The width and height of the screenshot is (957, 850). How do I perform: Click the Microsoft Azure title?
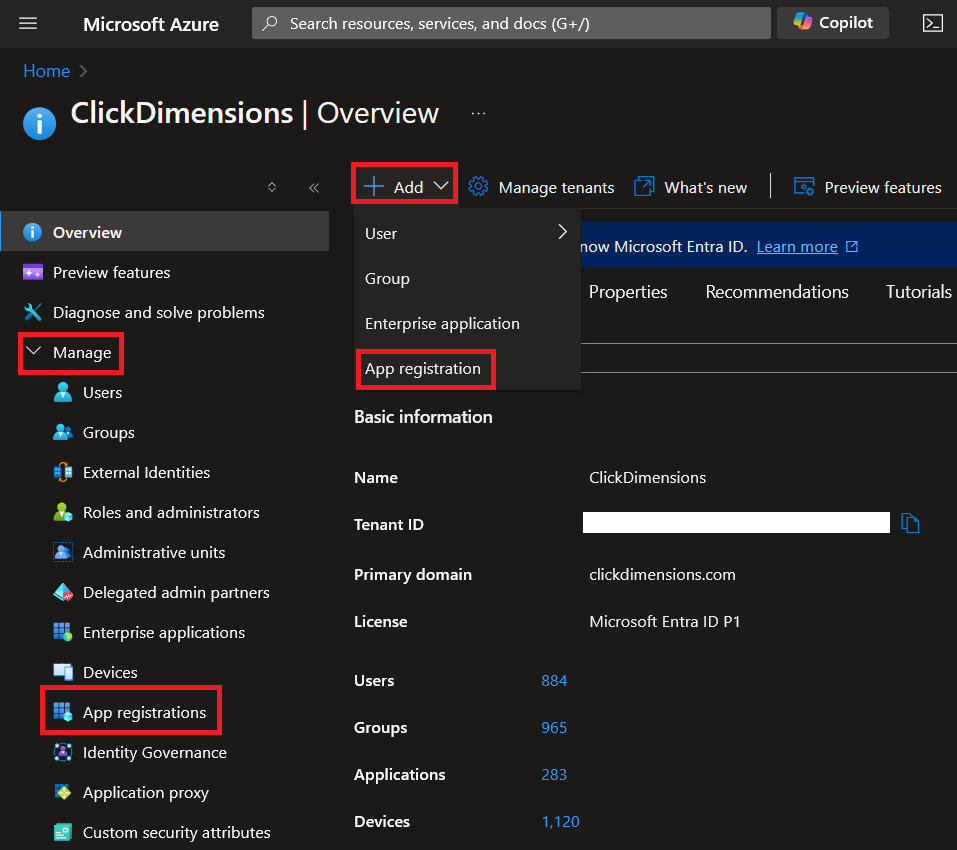click(151, 24)
